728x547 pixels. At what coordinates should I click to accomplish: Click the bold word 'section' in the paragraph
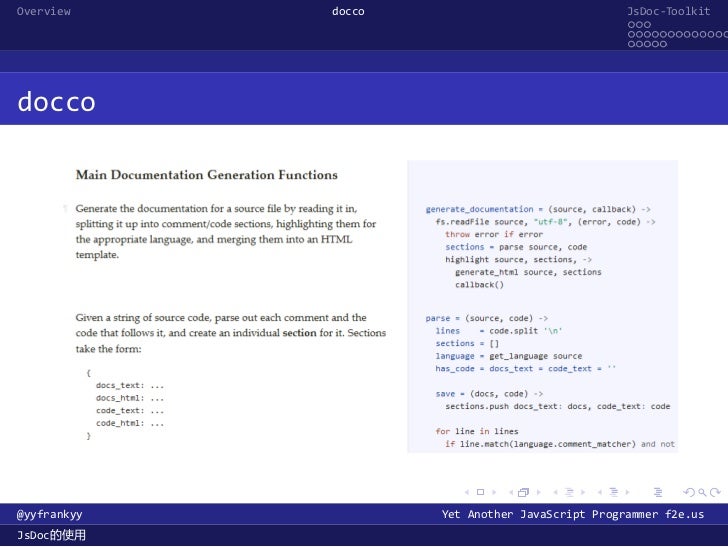click(299, 333)
